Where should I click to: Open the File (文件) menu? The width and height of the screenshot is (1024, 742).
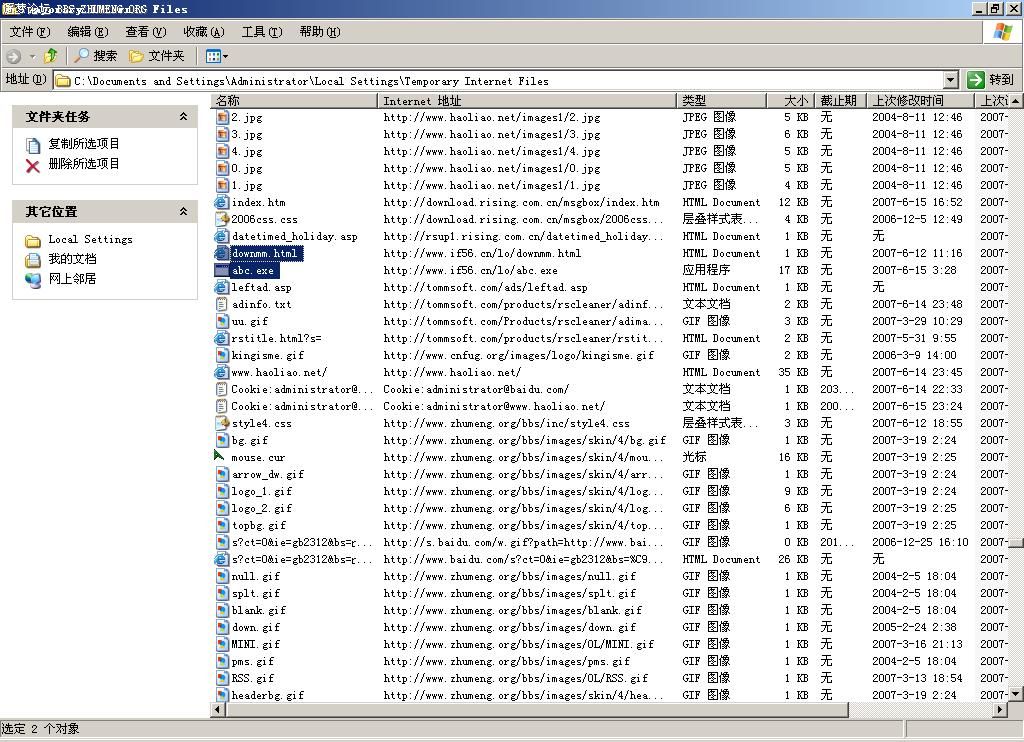29,32
